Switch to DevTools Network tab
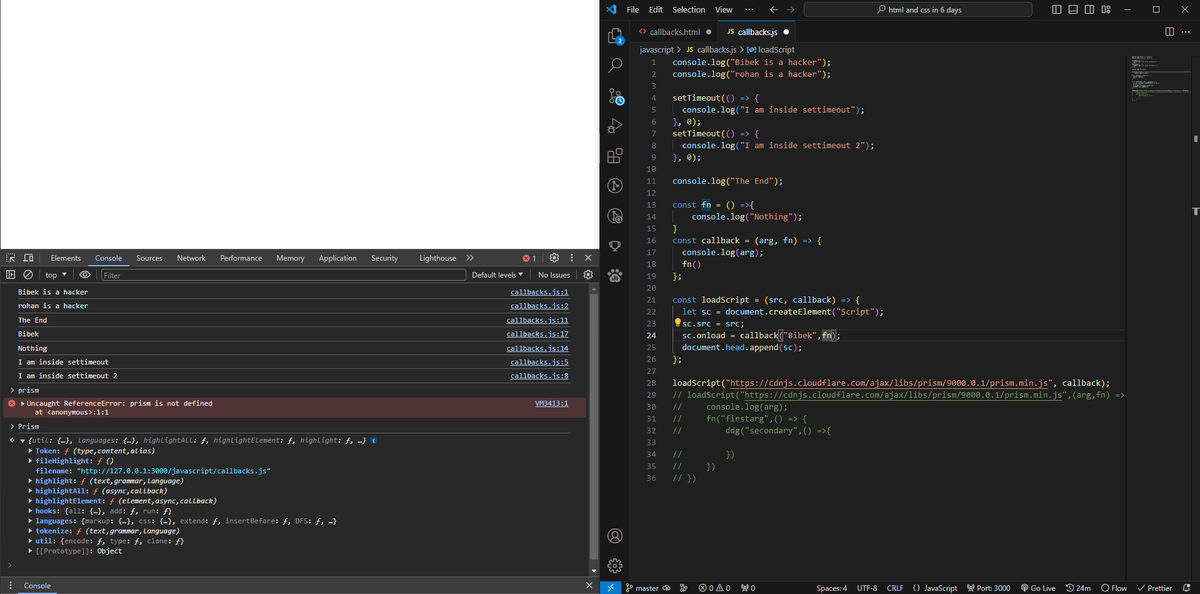 click(x=191, y=258)
